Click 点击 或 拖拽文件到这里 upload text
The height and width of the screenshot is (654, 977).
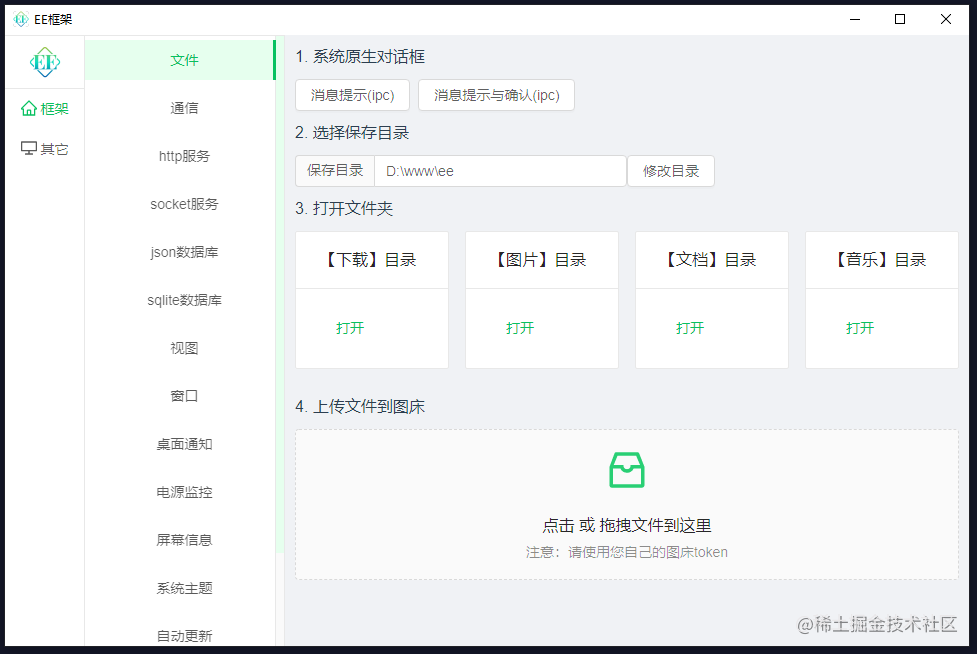point(626,526)
